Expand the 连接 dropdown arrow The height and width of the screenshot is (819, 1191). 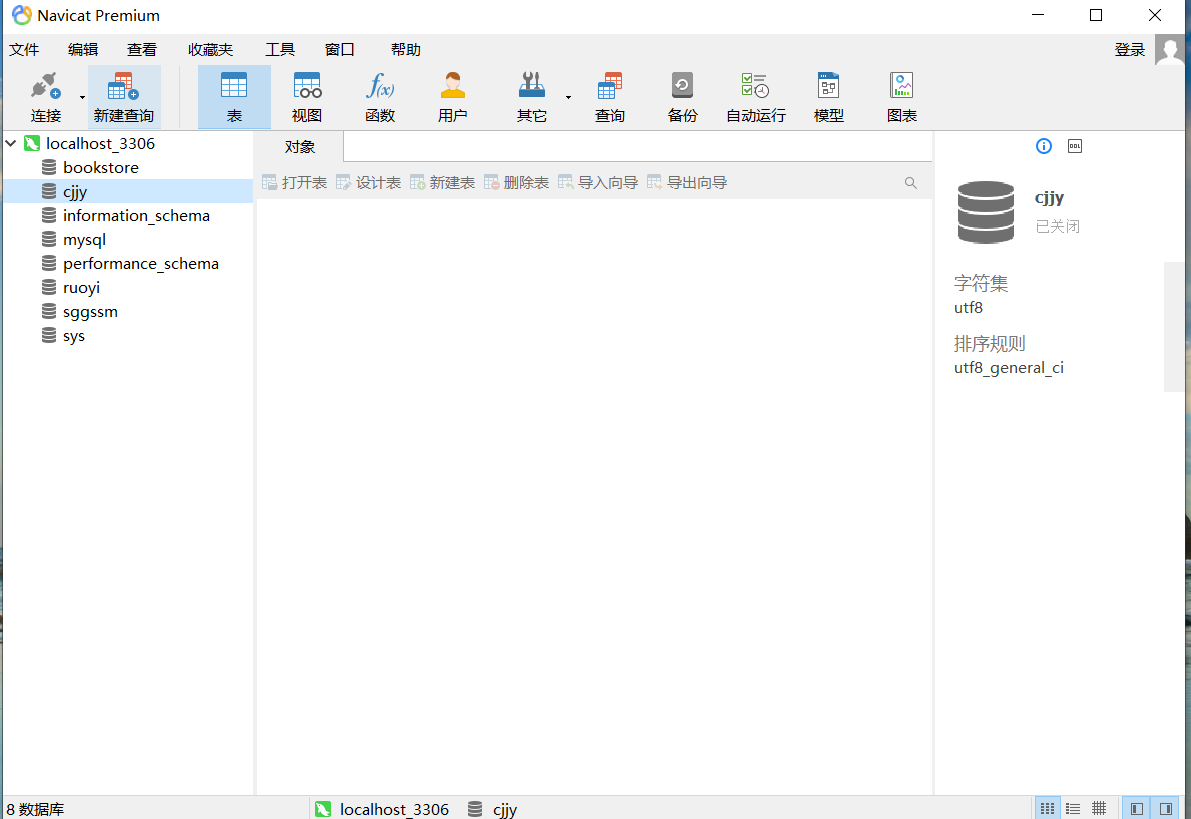coord(82,97)
